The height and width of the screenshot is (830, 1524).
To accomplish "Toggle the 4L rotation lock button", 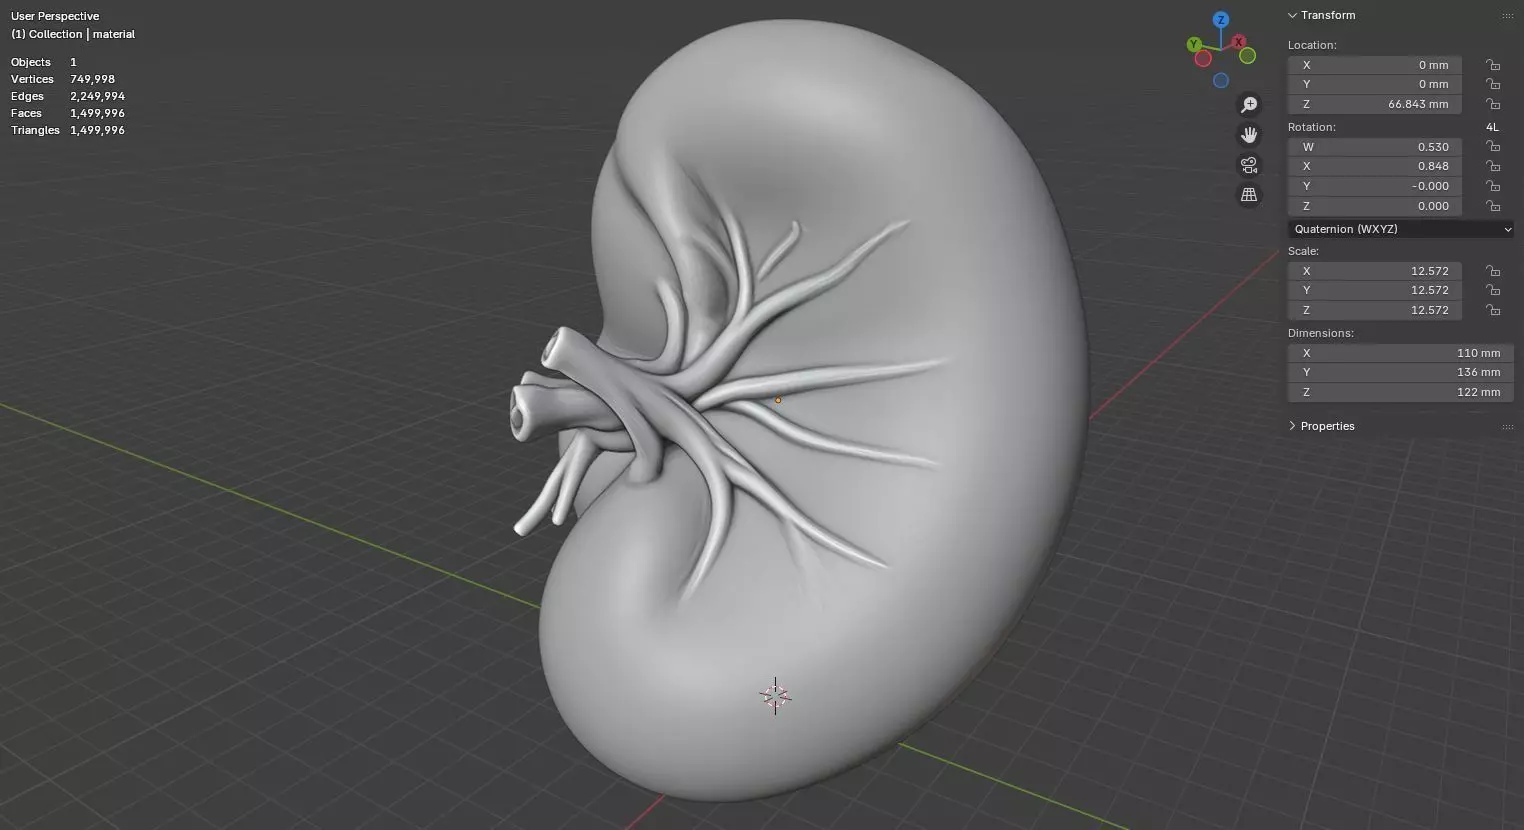I will pyautogui.click(x=1493, y=127).
